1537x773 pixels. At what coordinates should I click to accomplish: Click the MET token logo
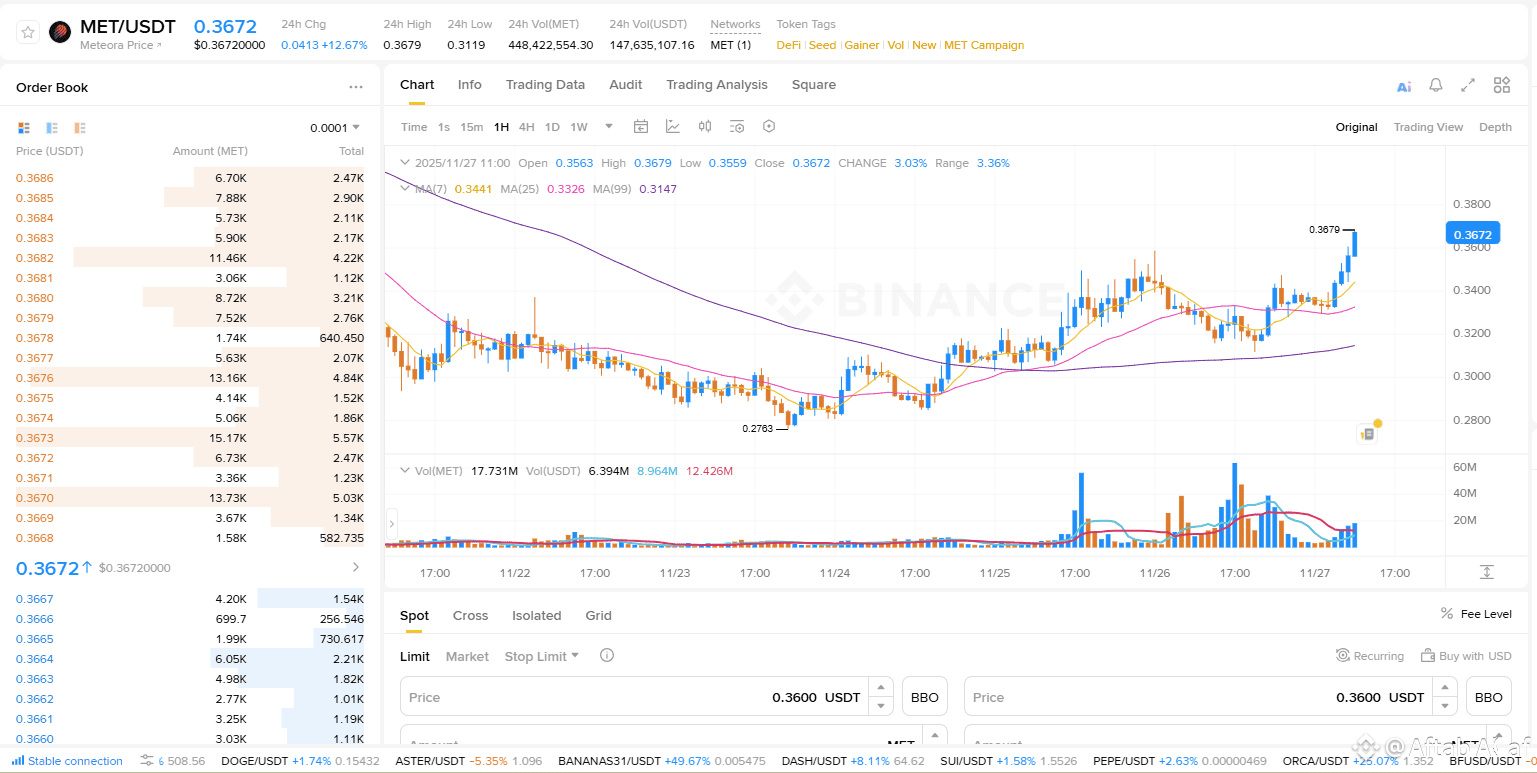pyautogui.click(x=60, y=33)
